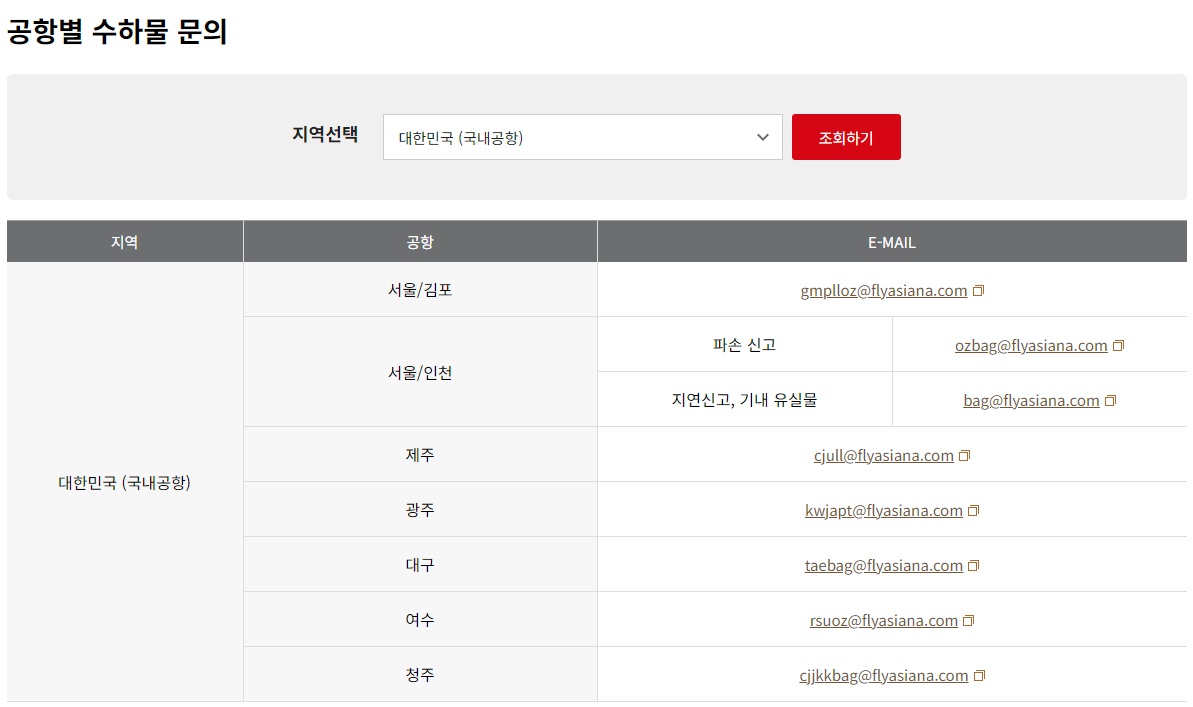Open rsuoz@flyasiana.com email link
The image size is (1193, 707).
pyautogui.click(x=883, y=620)
